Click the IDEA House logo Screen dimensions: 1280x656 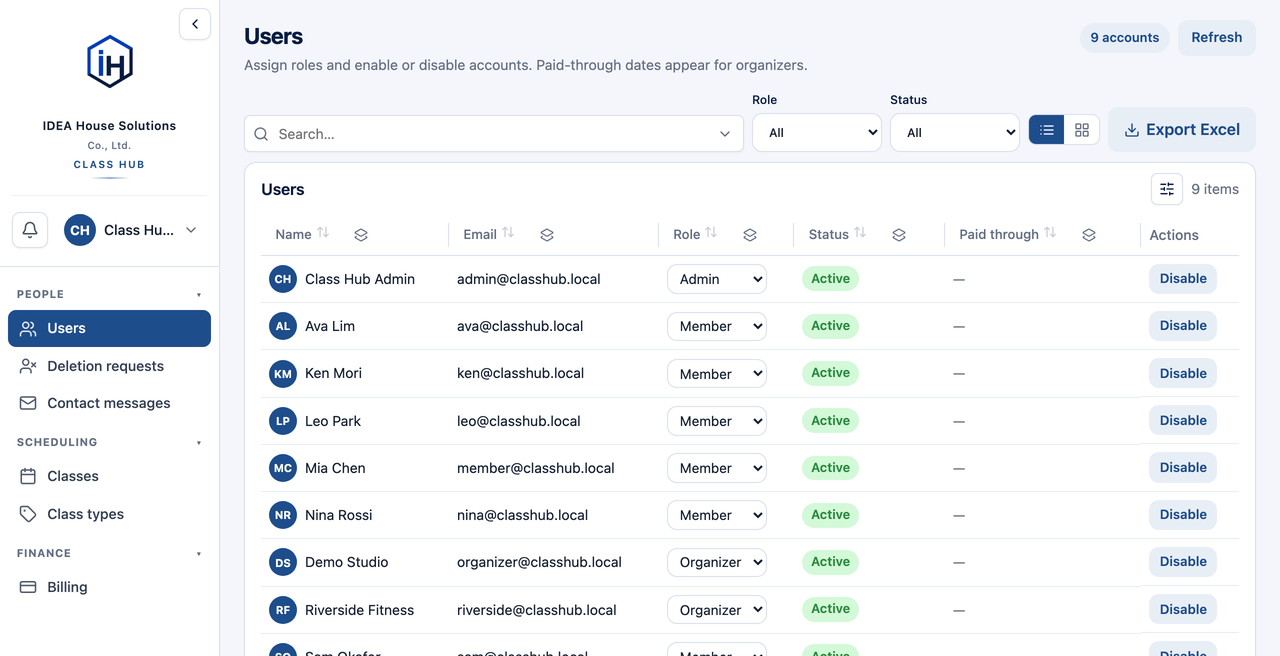(x=110, y=61)
